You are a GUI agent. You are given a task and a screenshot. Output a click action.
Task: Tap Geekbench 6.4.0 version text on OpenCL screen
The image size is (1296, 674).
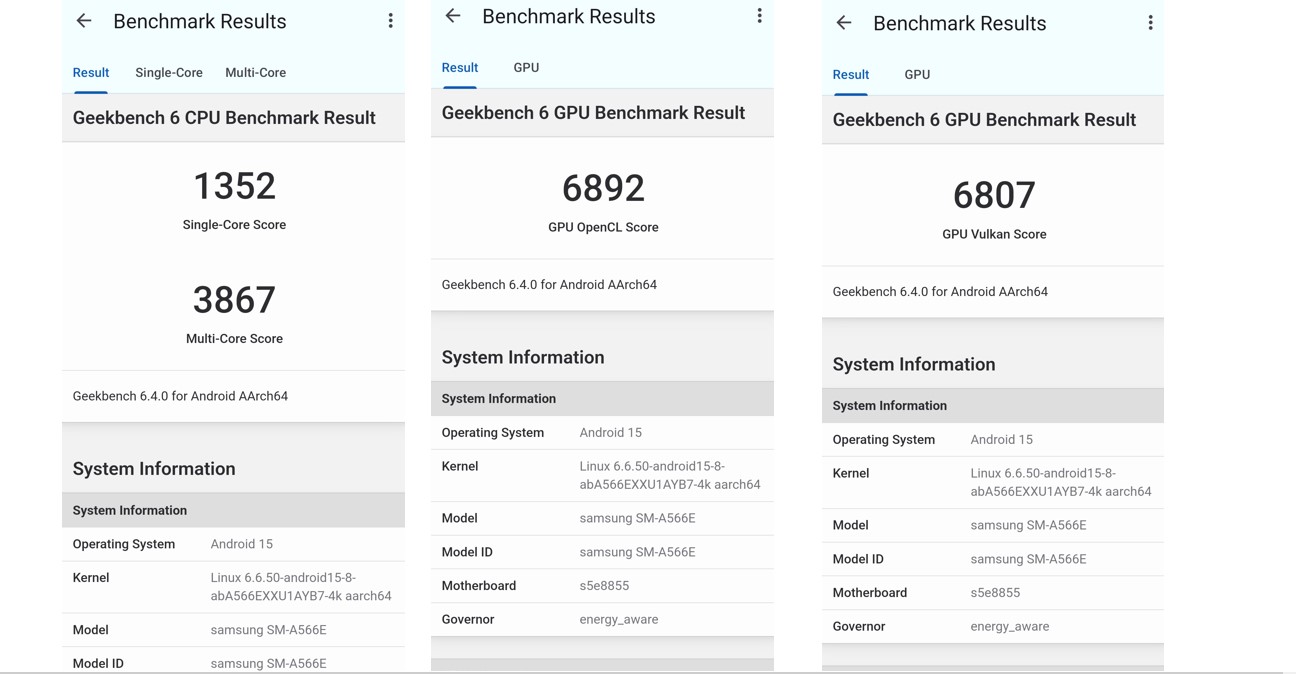549,285
